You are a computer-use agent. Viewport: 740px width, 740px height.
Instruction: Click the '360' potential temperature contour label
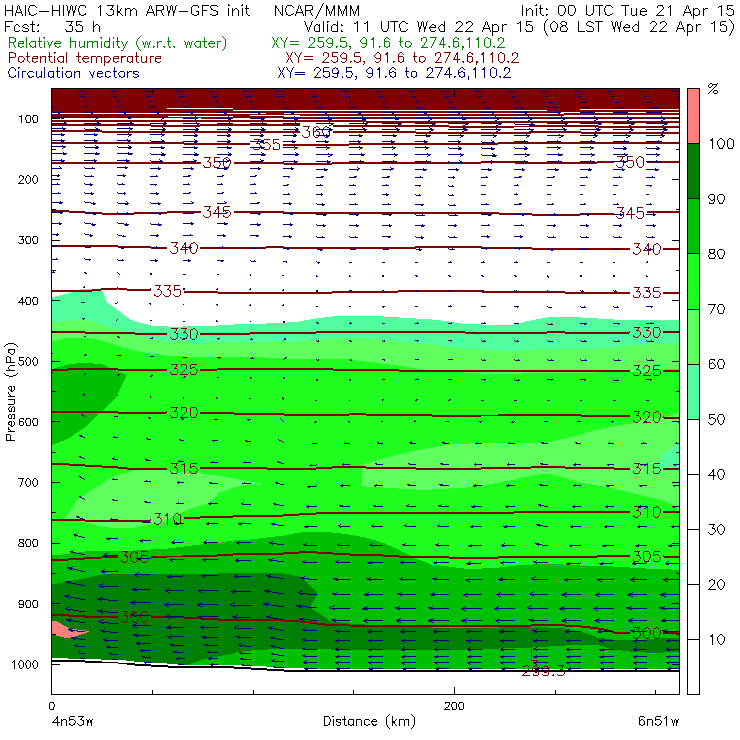coord(316,132)
